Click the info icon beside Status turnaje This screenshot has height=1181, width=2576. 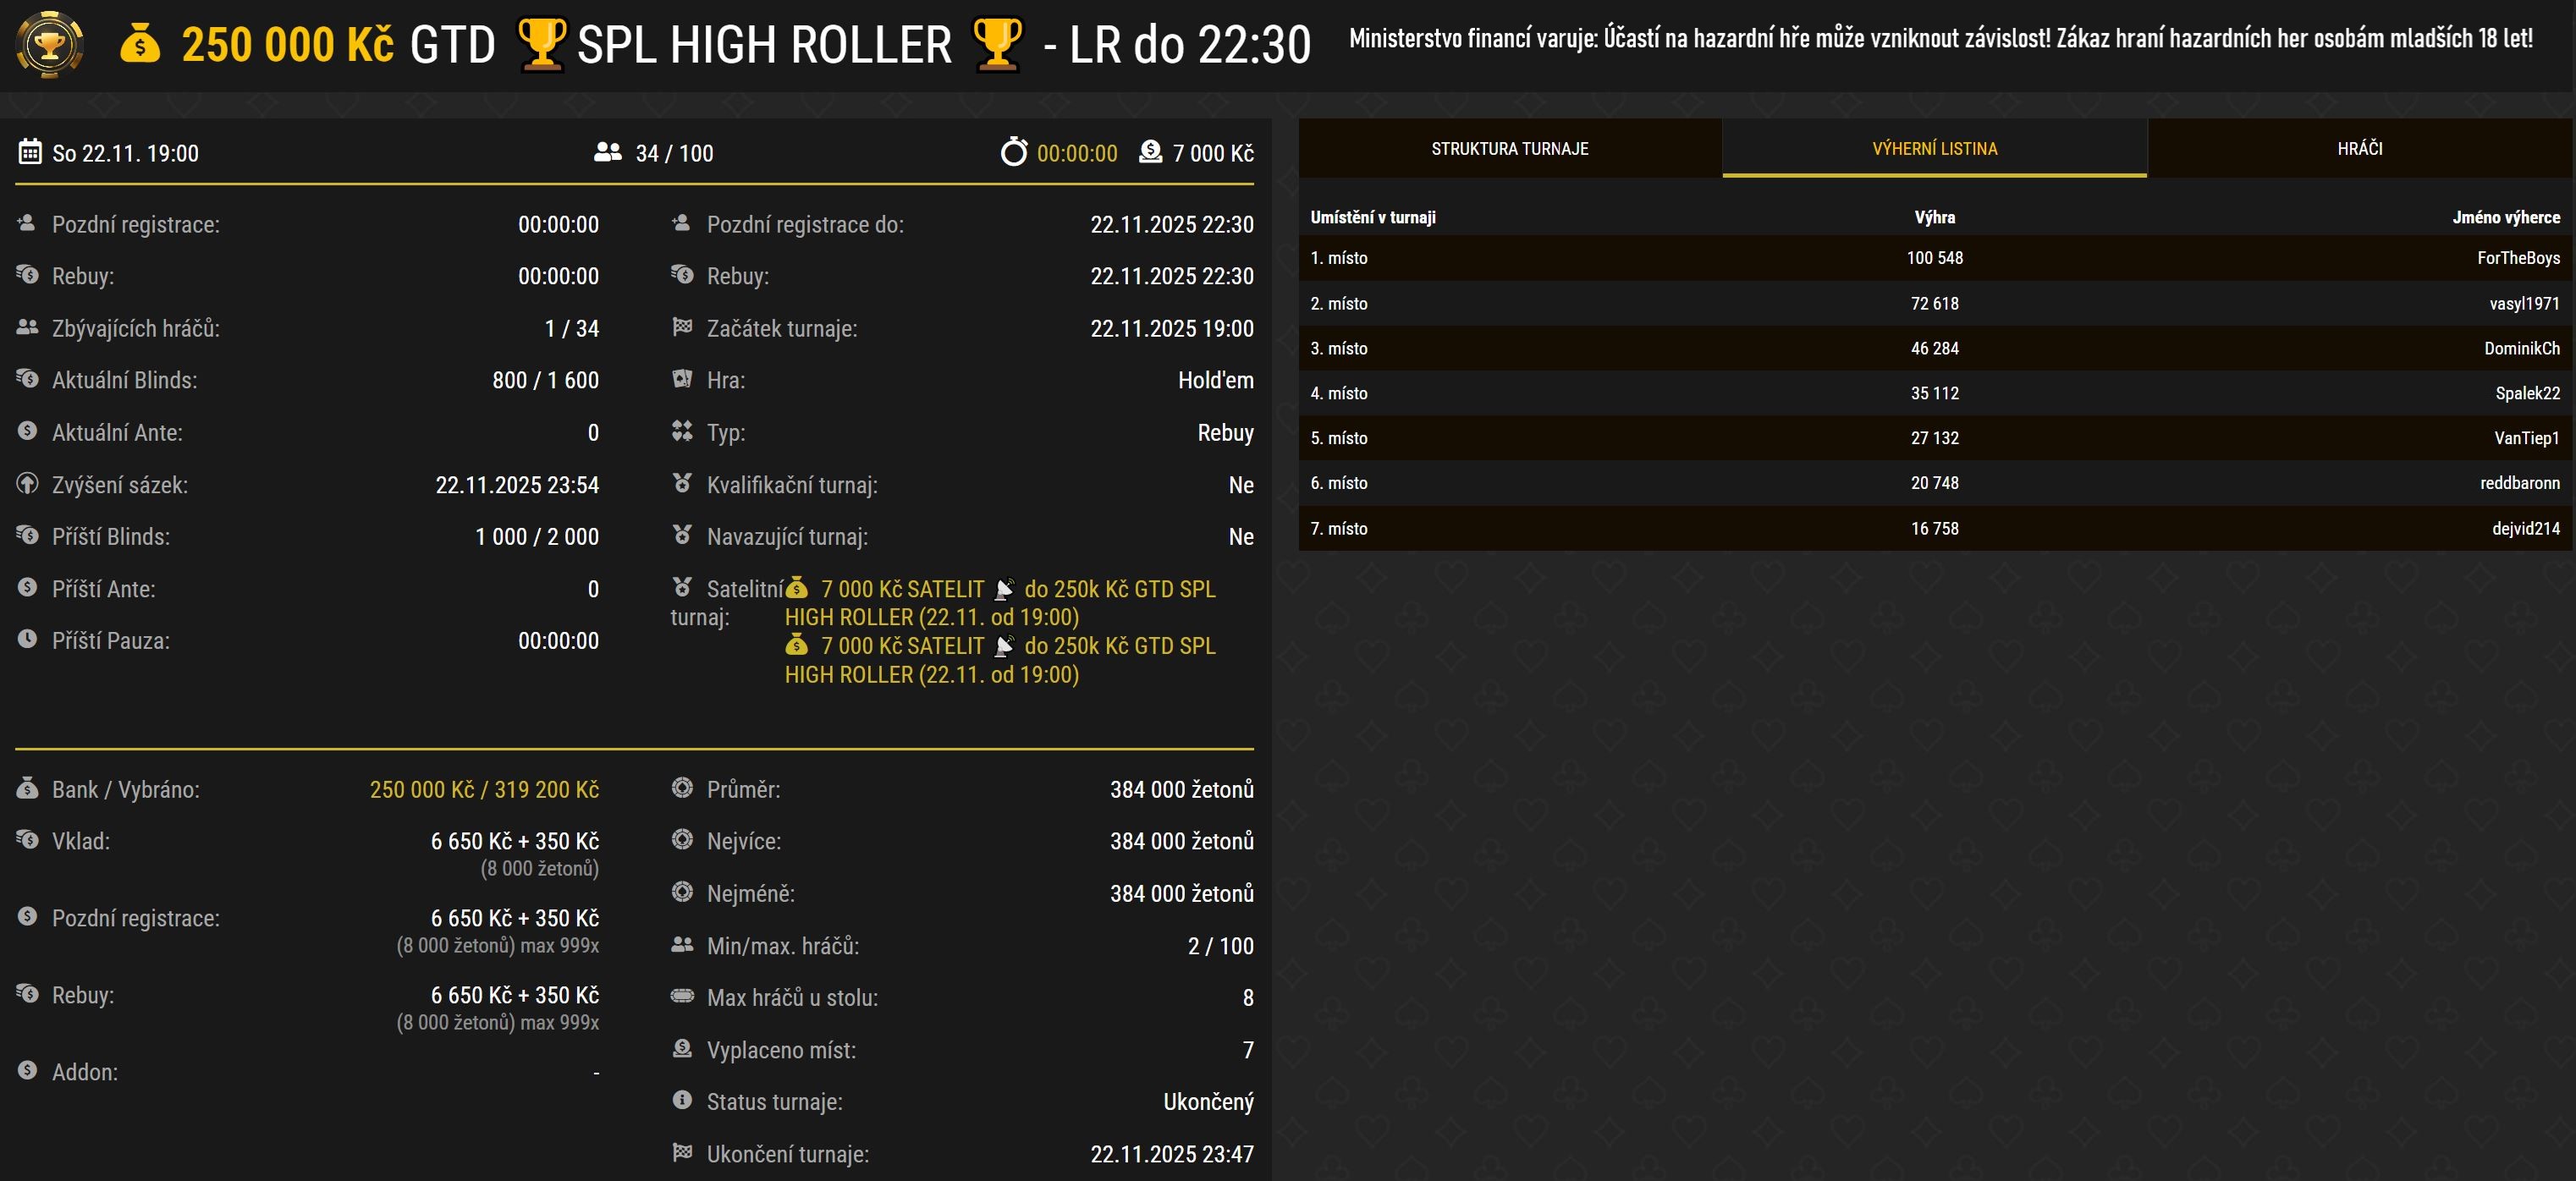point(682,1100)
